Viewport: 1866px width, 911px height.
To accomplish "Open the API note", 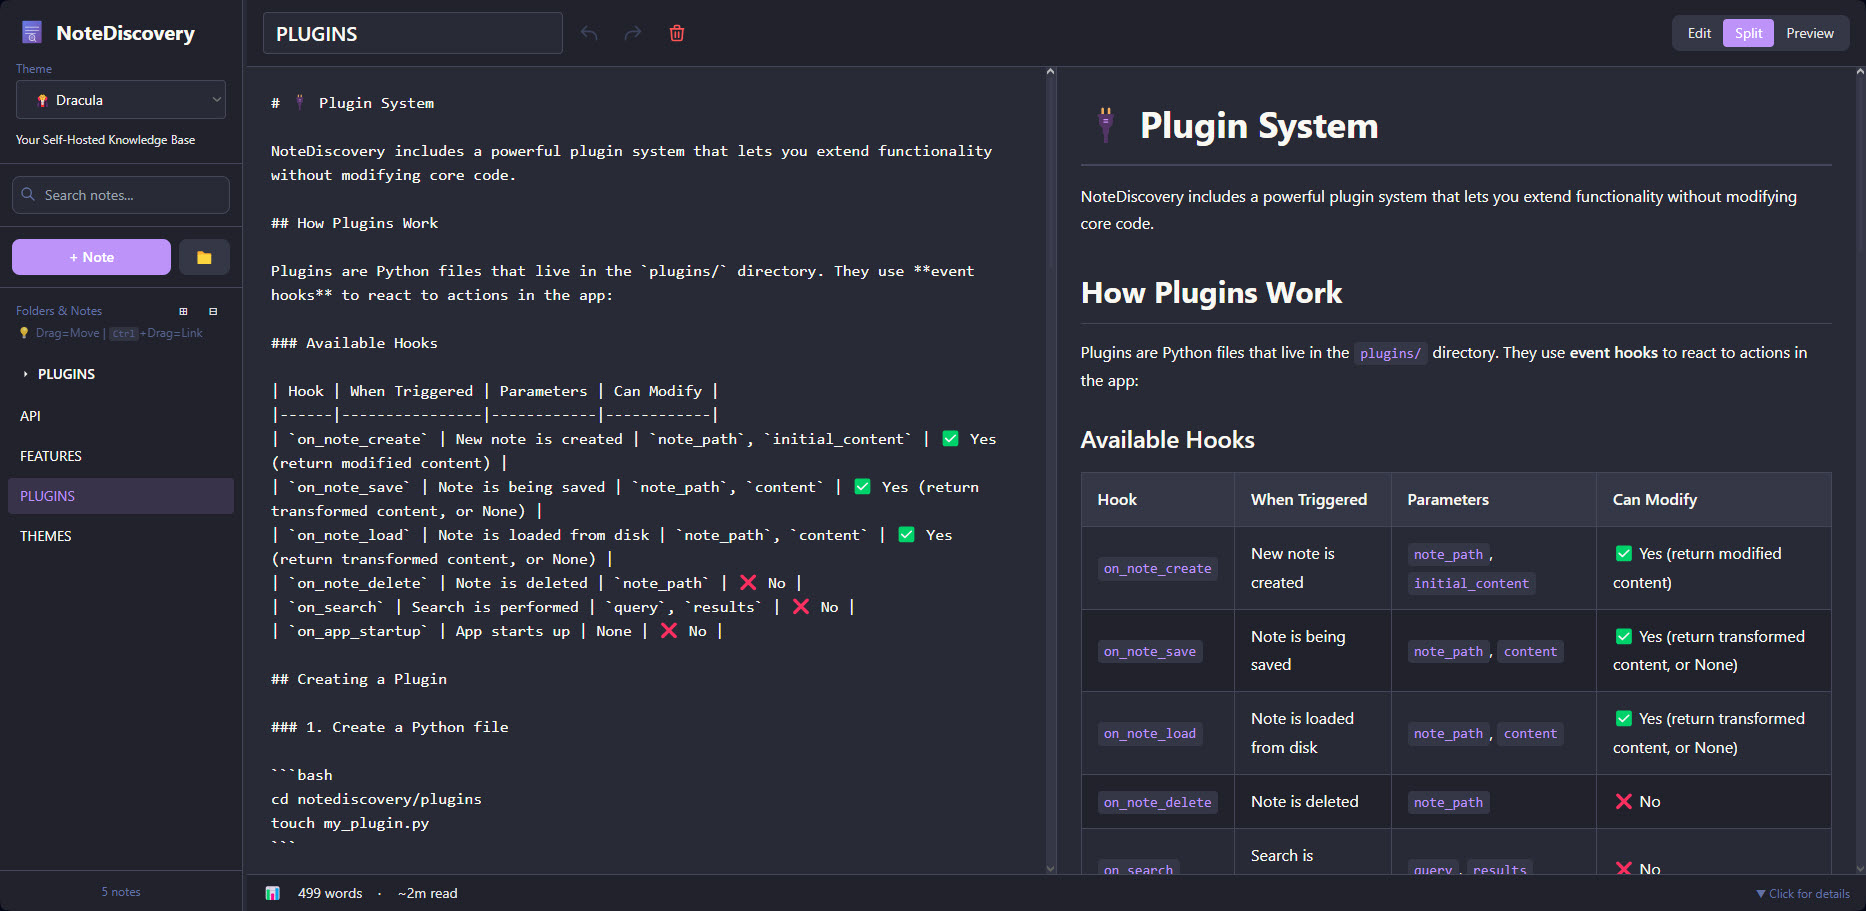I will point(31,415).
